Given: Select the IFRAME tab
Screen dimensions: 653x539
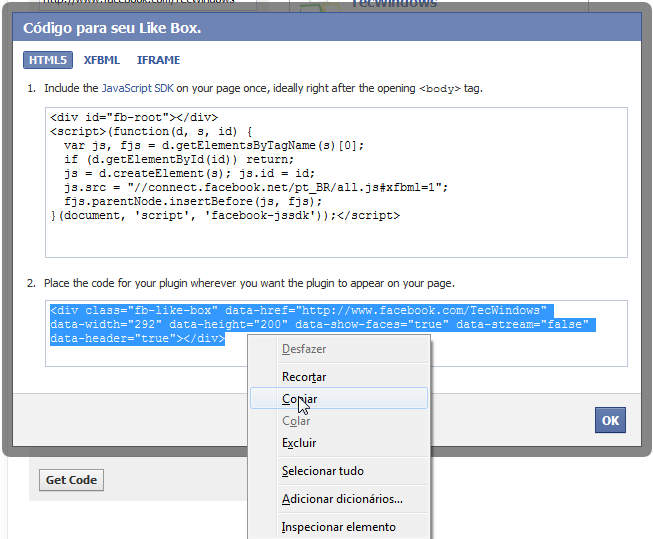Looking at the screenshot, I should tap(158, 60).
